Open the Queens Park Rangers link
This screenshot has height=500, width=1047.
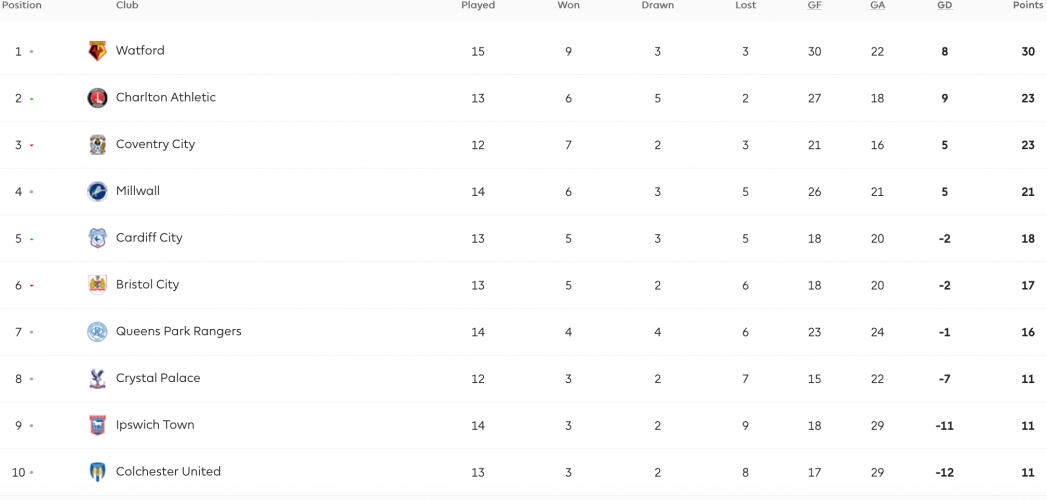(x=178, y=331)
